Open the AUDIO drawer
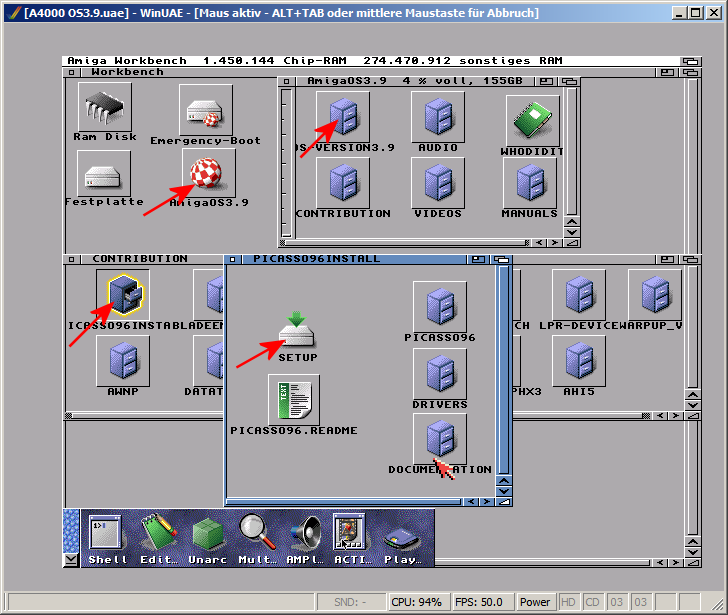The width and height of the screenshot is (728, 615). pos(438,117)
